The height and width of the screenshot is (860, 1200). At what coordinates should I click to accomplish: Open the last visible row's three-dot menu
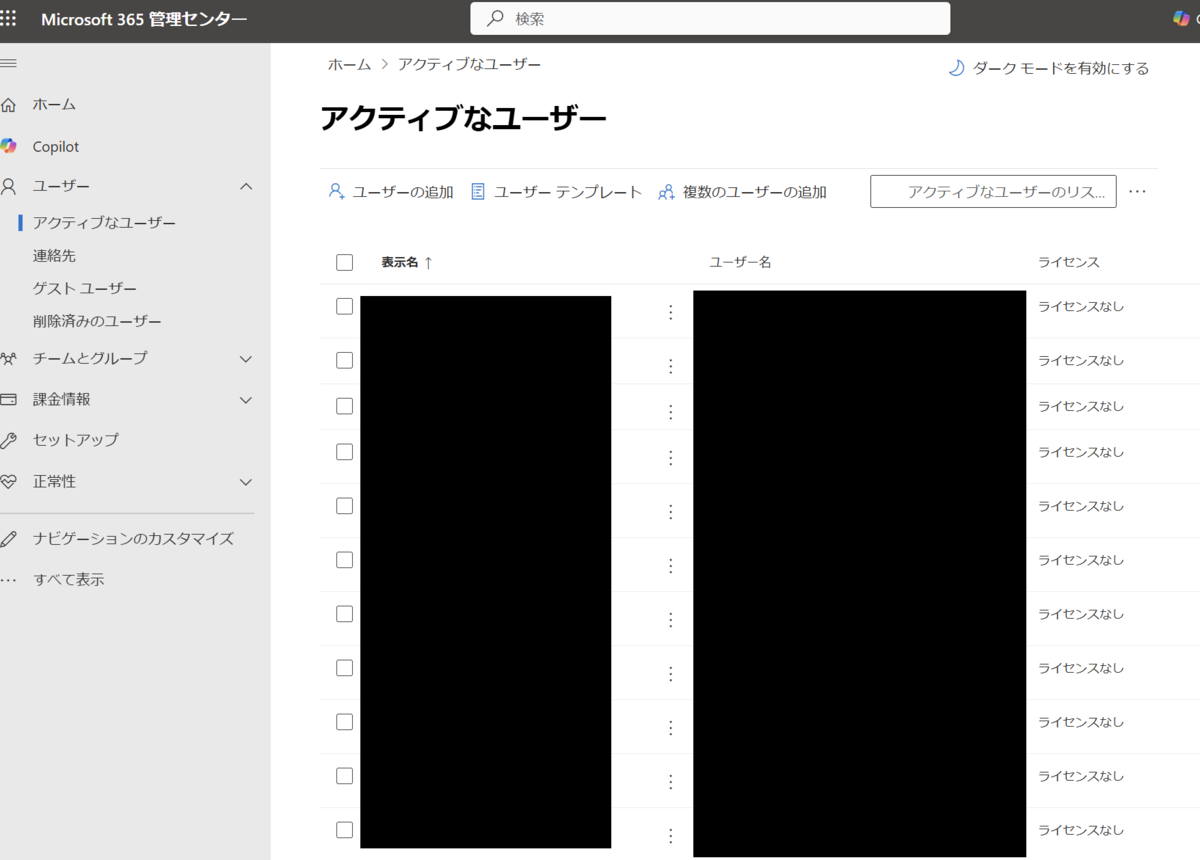tap(671, 836)
